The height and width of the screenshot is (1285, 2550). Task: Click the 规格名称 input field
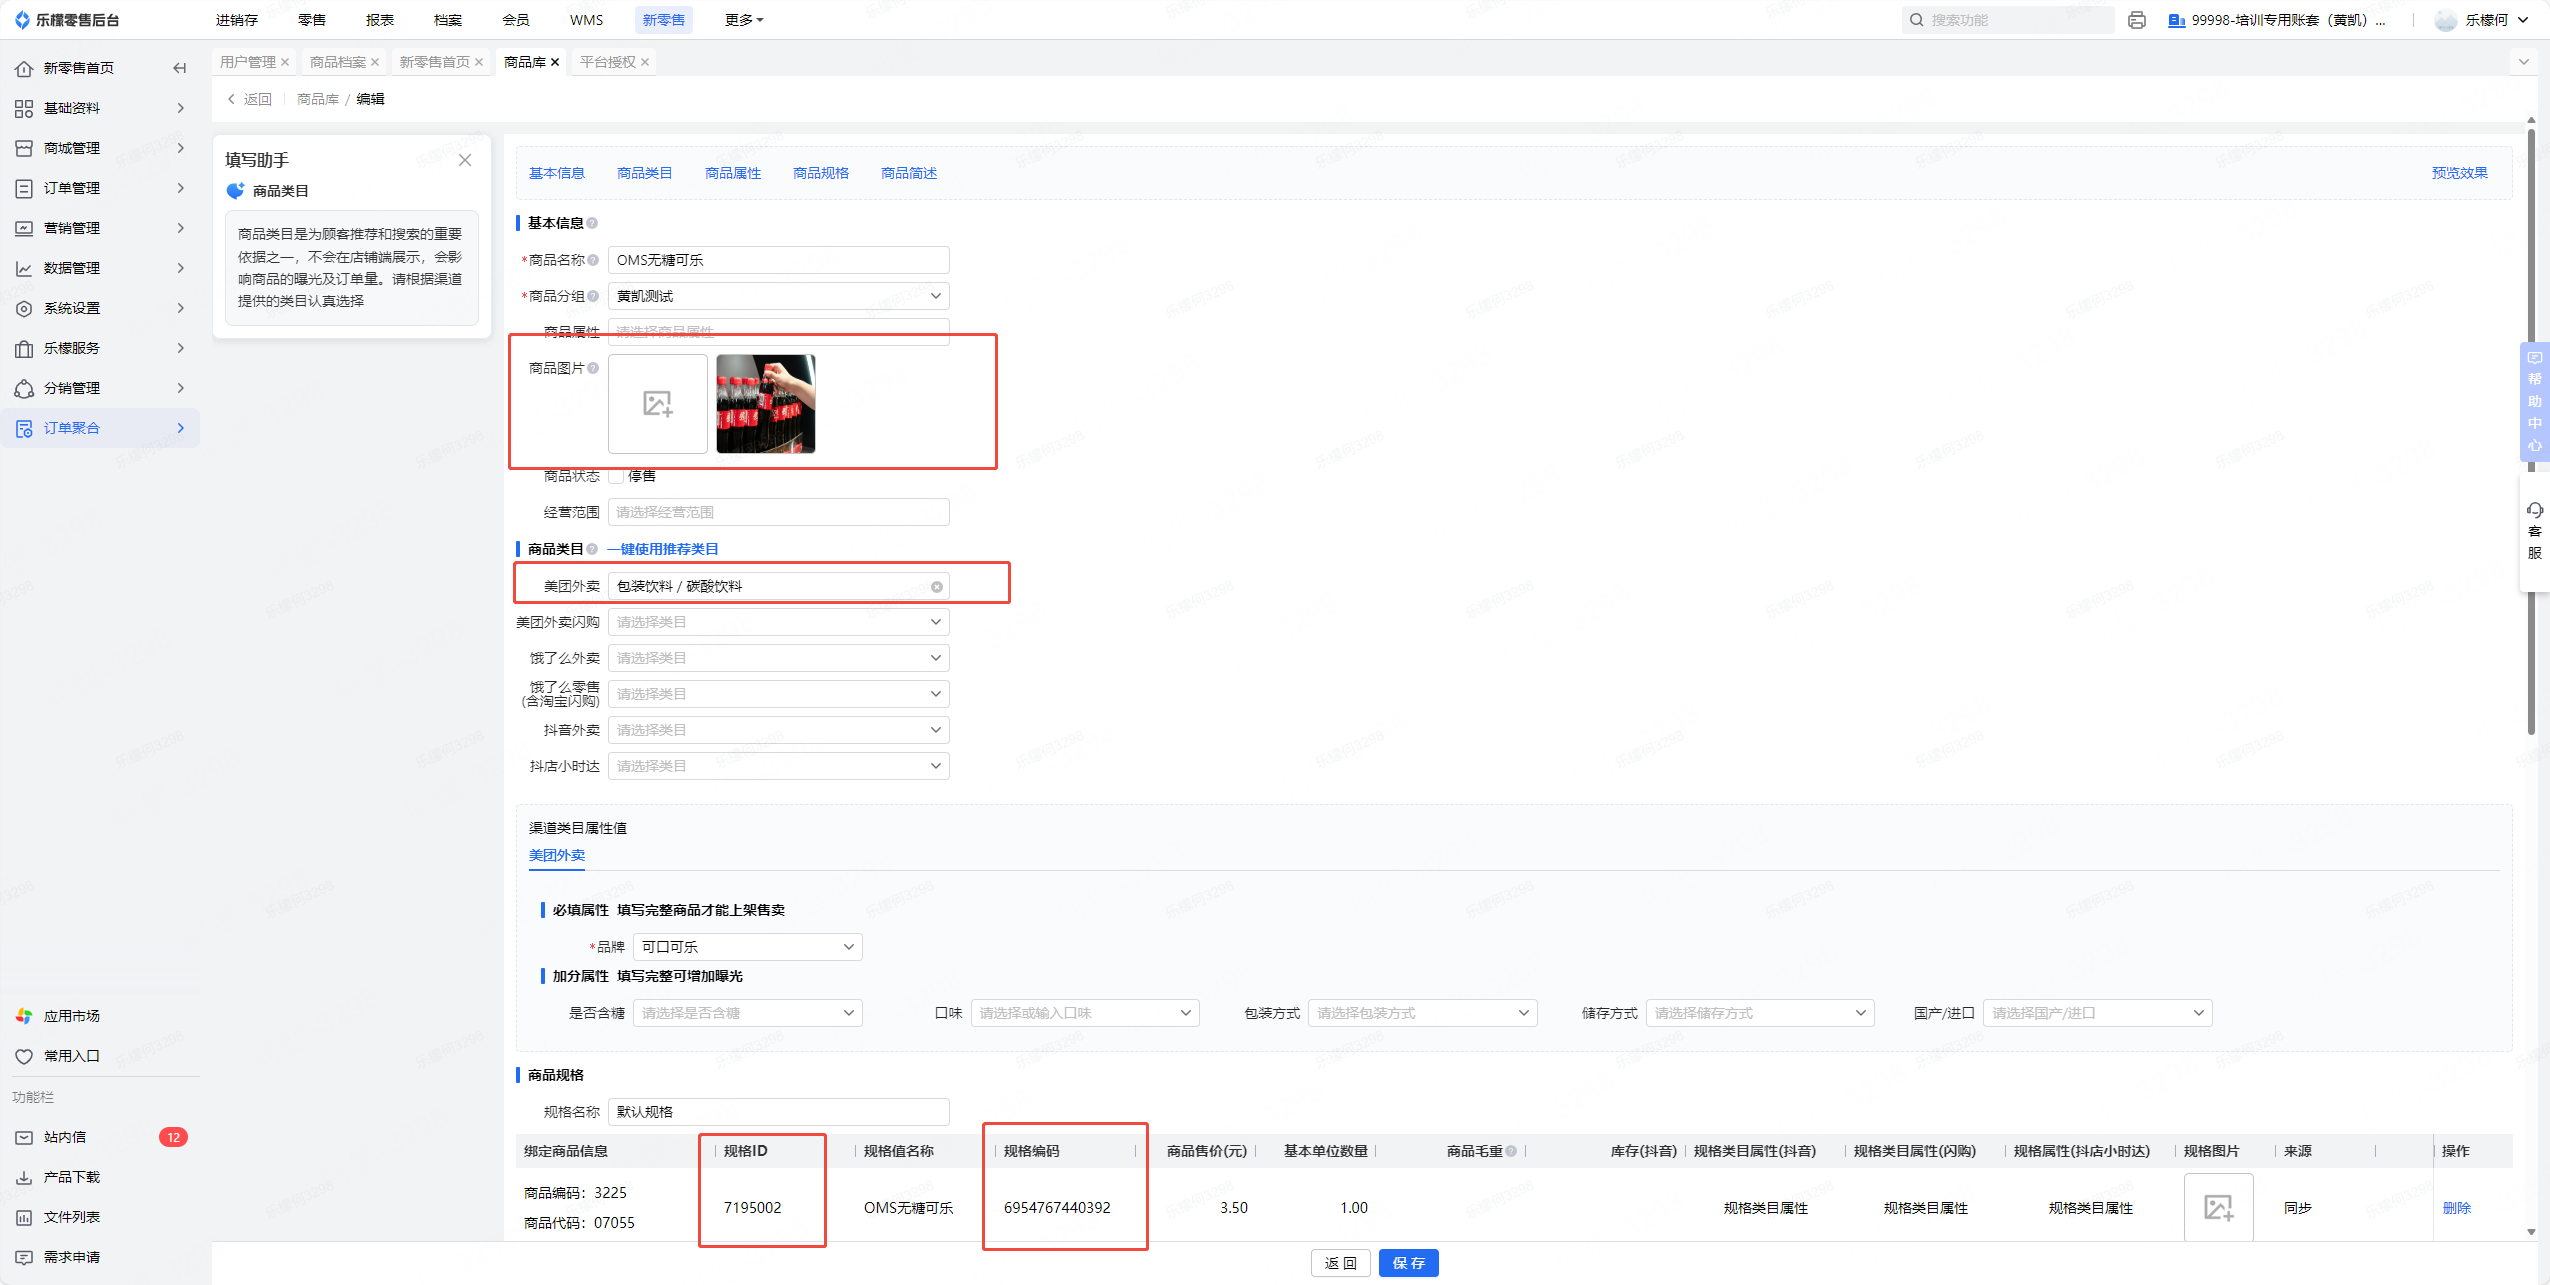pyautogui.click(x=778, y=1112)
